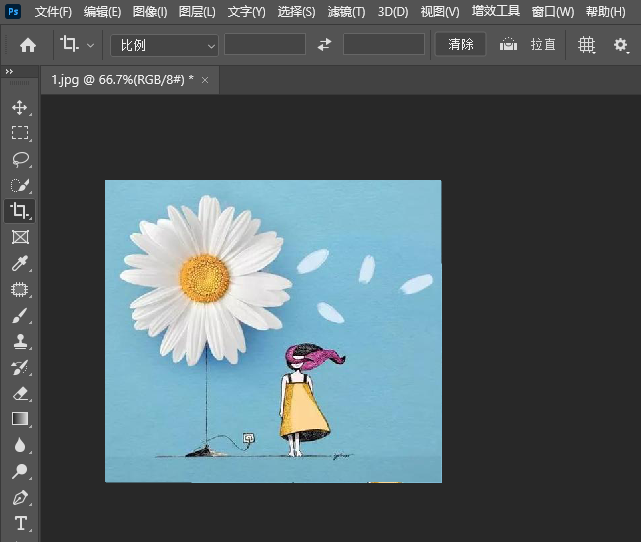Open the crop tool preset picker
This screenshot has height=542, width=641.
[77, 45]
